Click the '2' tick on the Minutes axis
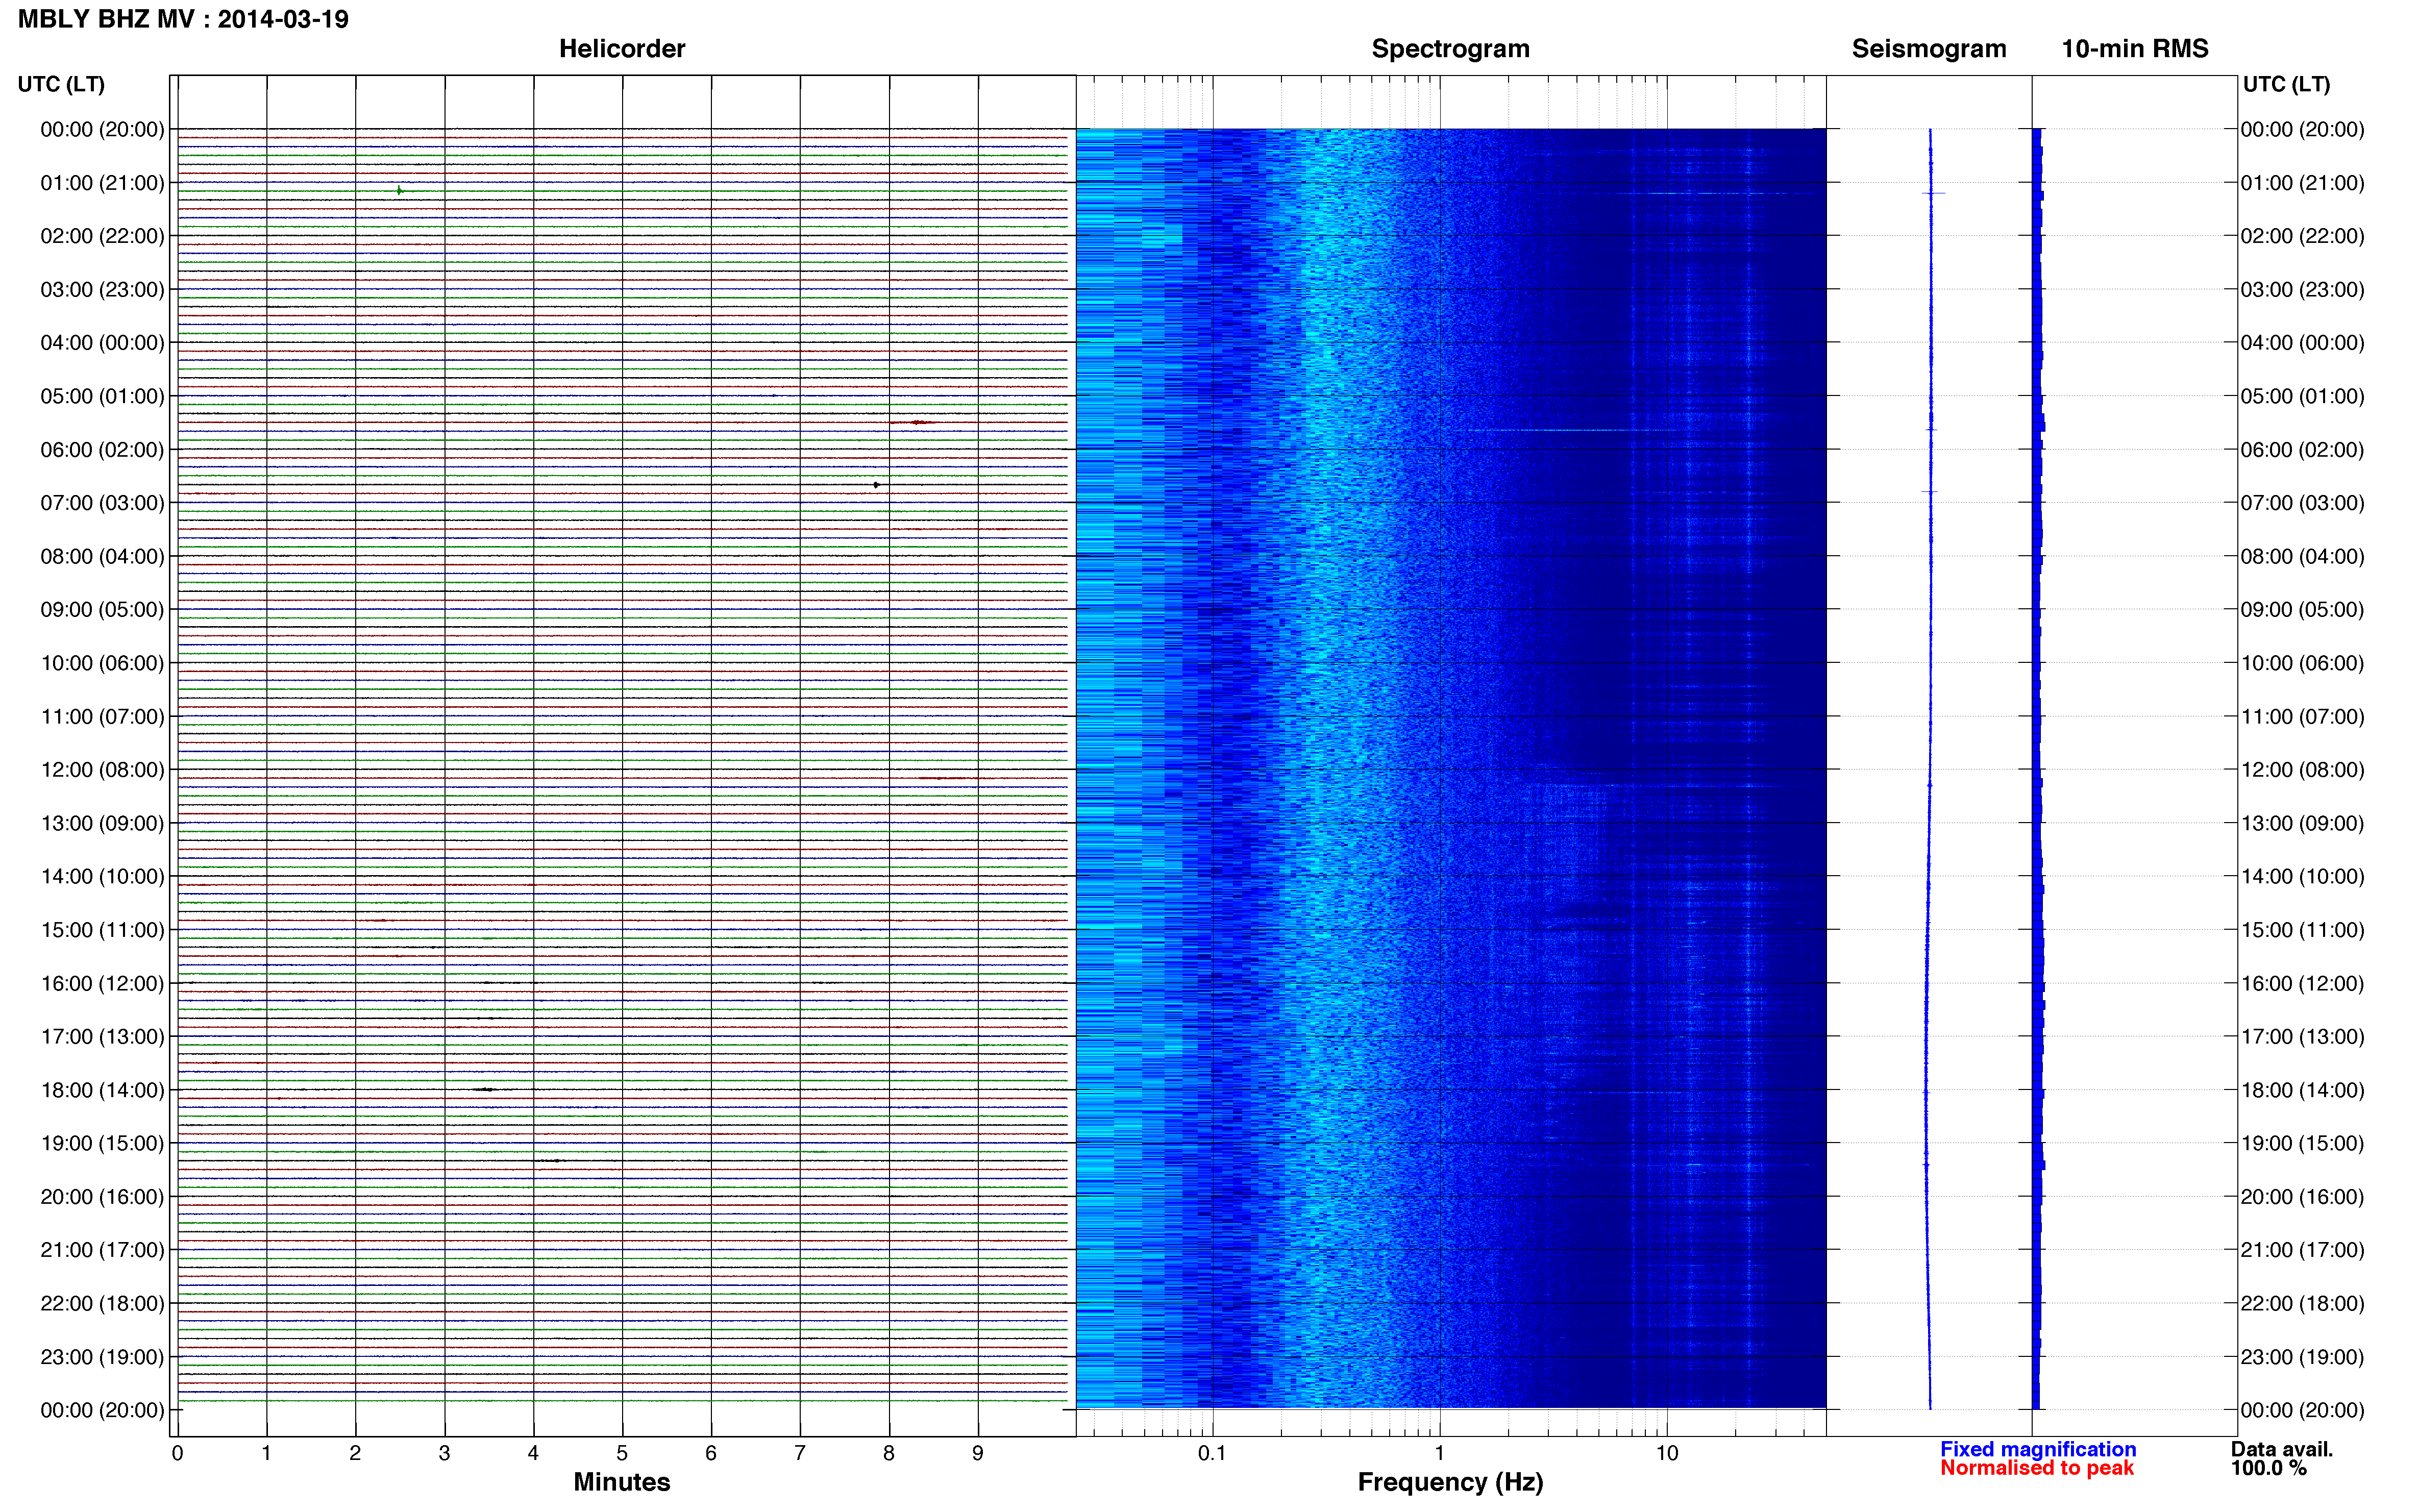Screen dimensions: 2419x1512 click(x=355, y=1453)
